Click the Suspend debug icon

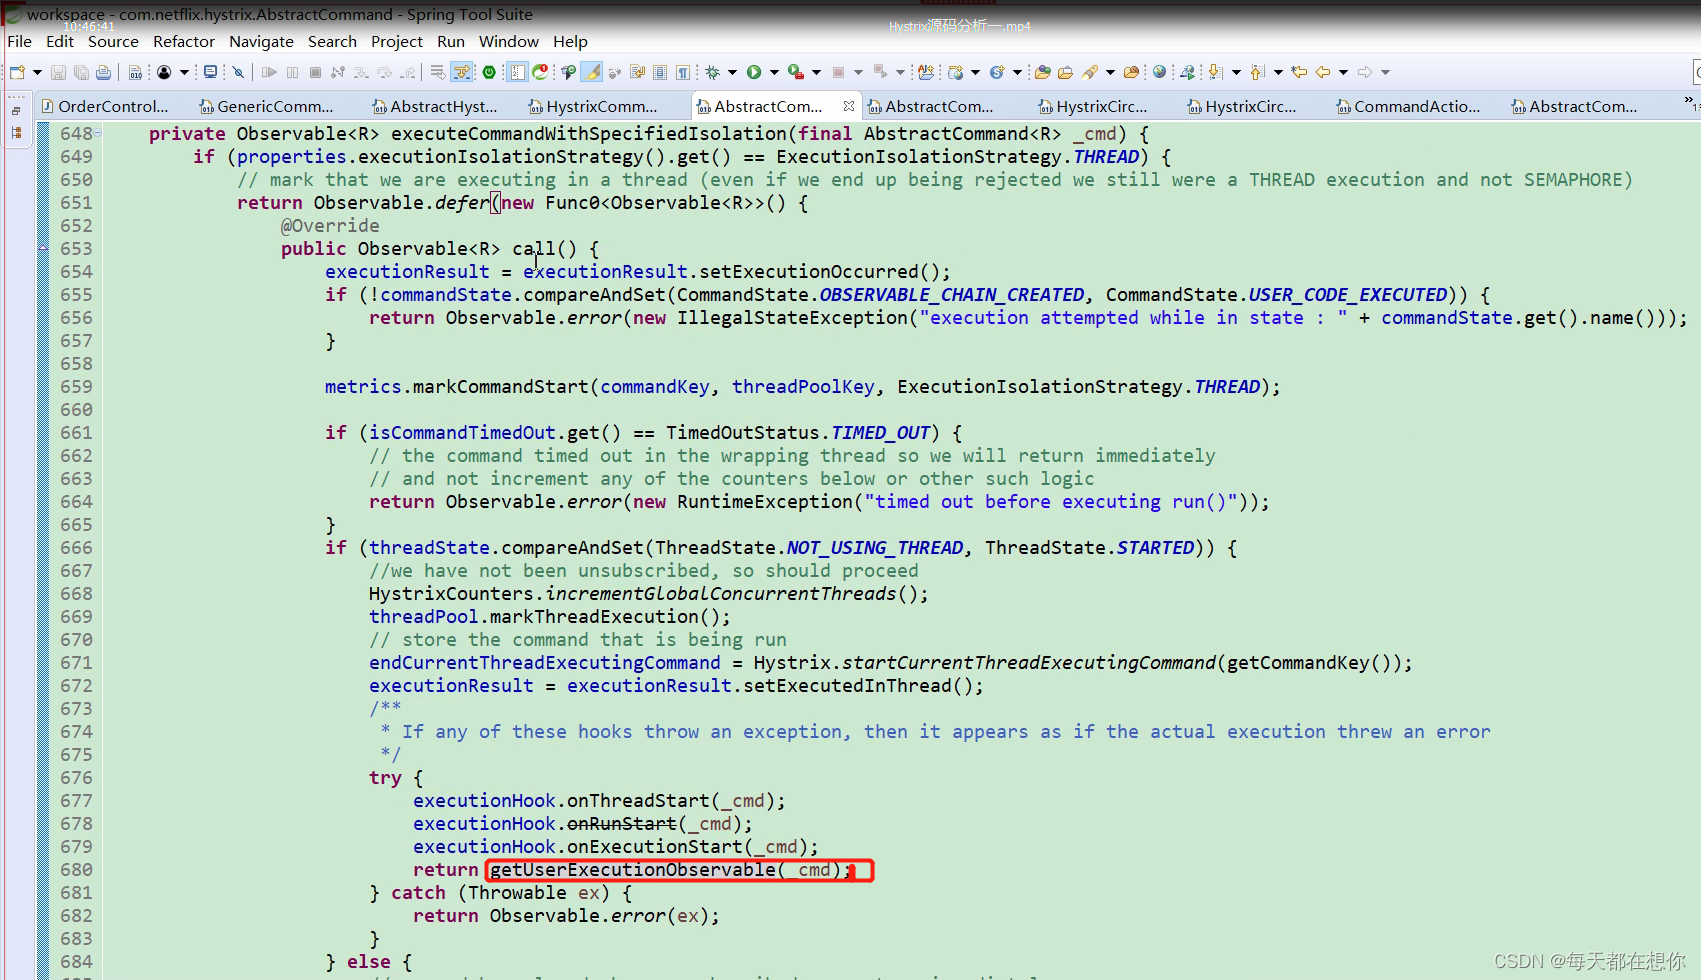coord(292,72)
